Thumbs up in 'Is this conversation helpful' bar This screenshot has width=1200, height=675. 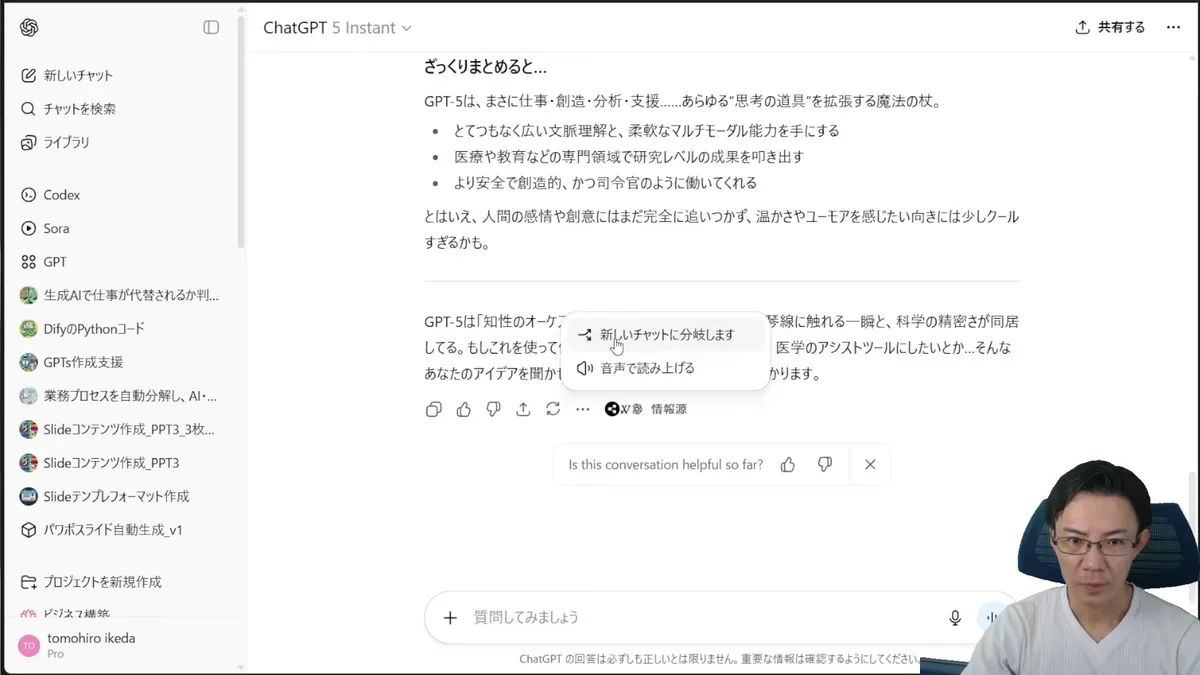[788, 465]
